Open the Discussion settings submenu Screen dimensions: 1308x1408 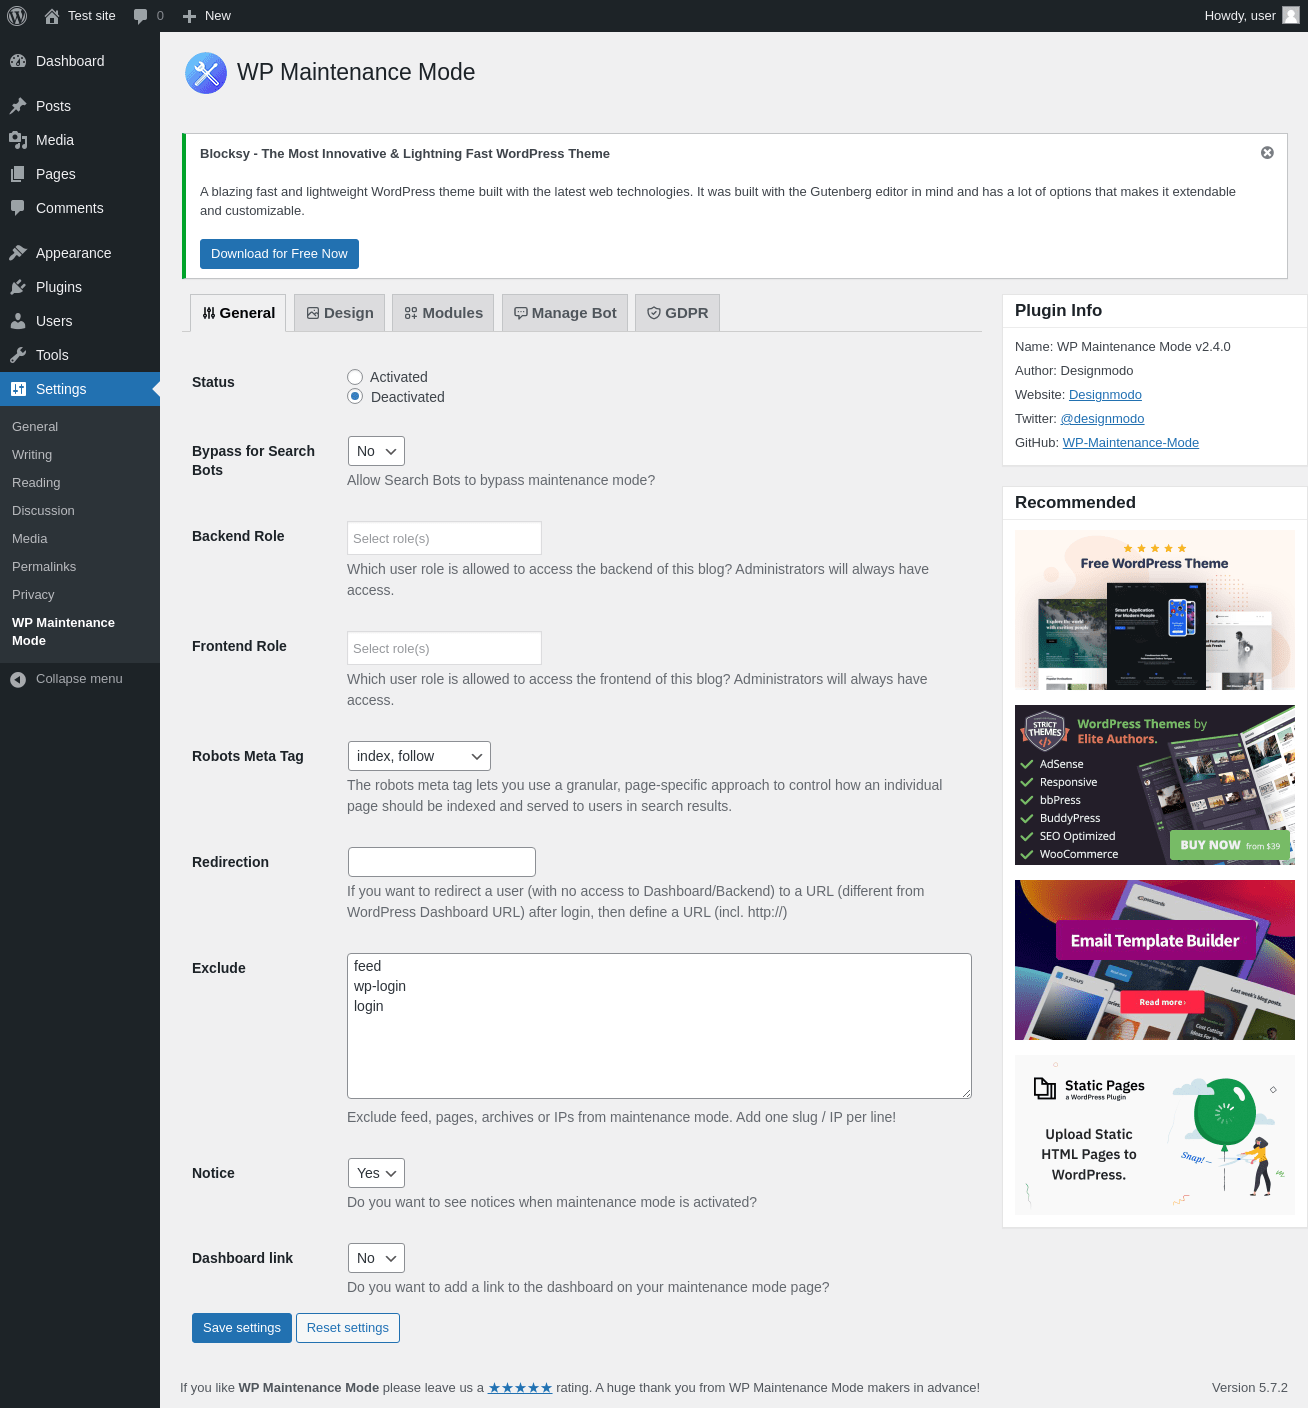pos(43,511)
